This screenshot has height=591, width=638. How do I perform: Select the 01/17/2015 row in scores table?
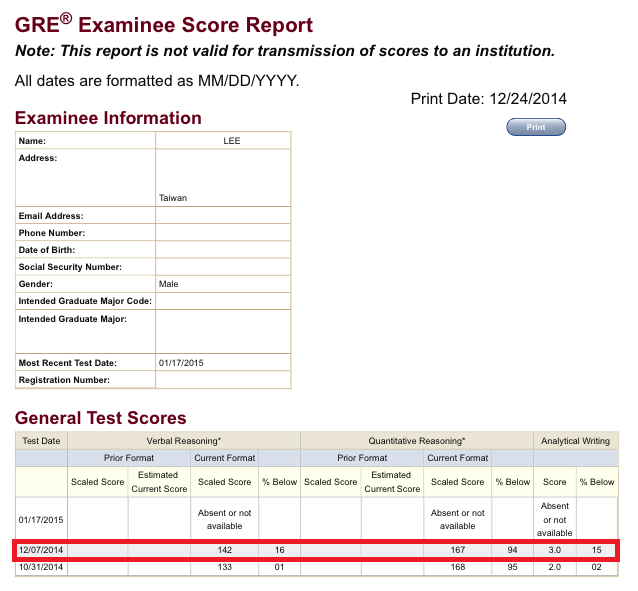tap(317, 519)
